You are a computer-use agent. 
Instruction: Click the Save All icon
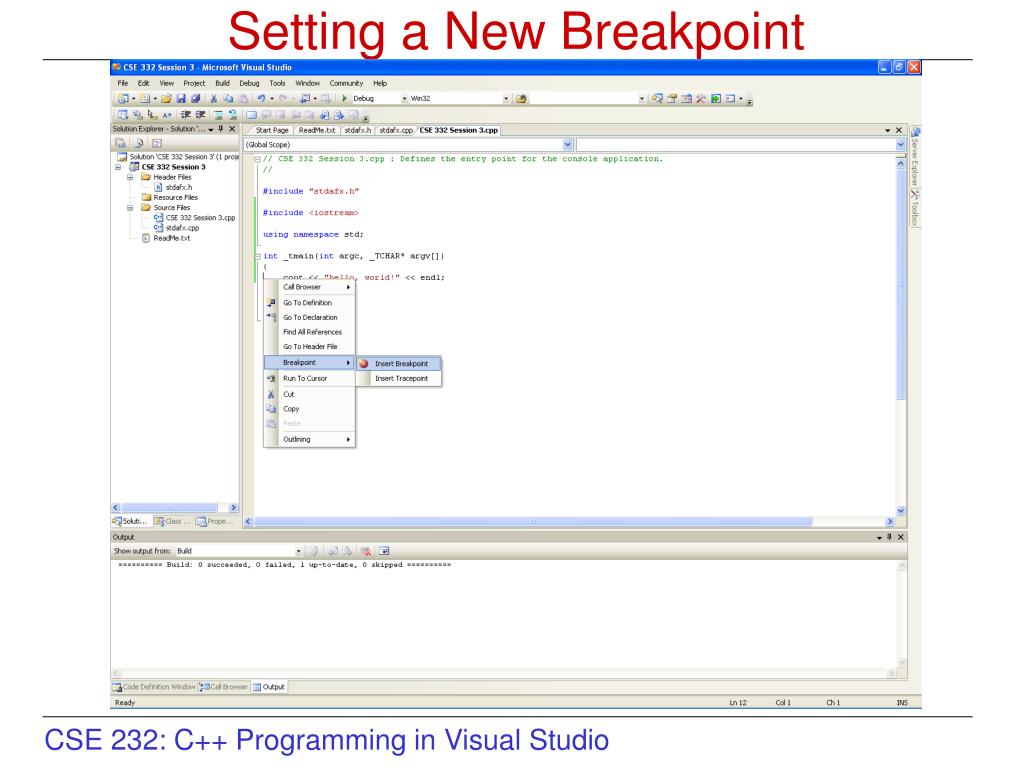(x=195, y=99)
